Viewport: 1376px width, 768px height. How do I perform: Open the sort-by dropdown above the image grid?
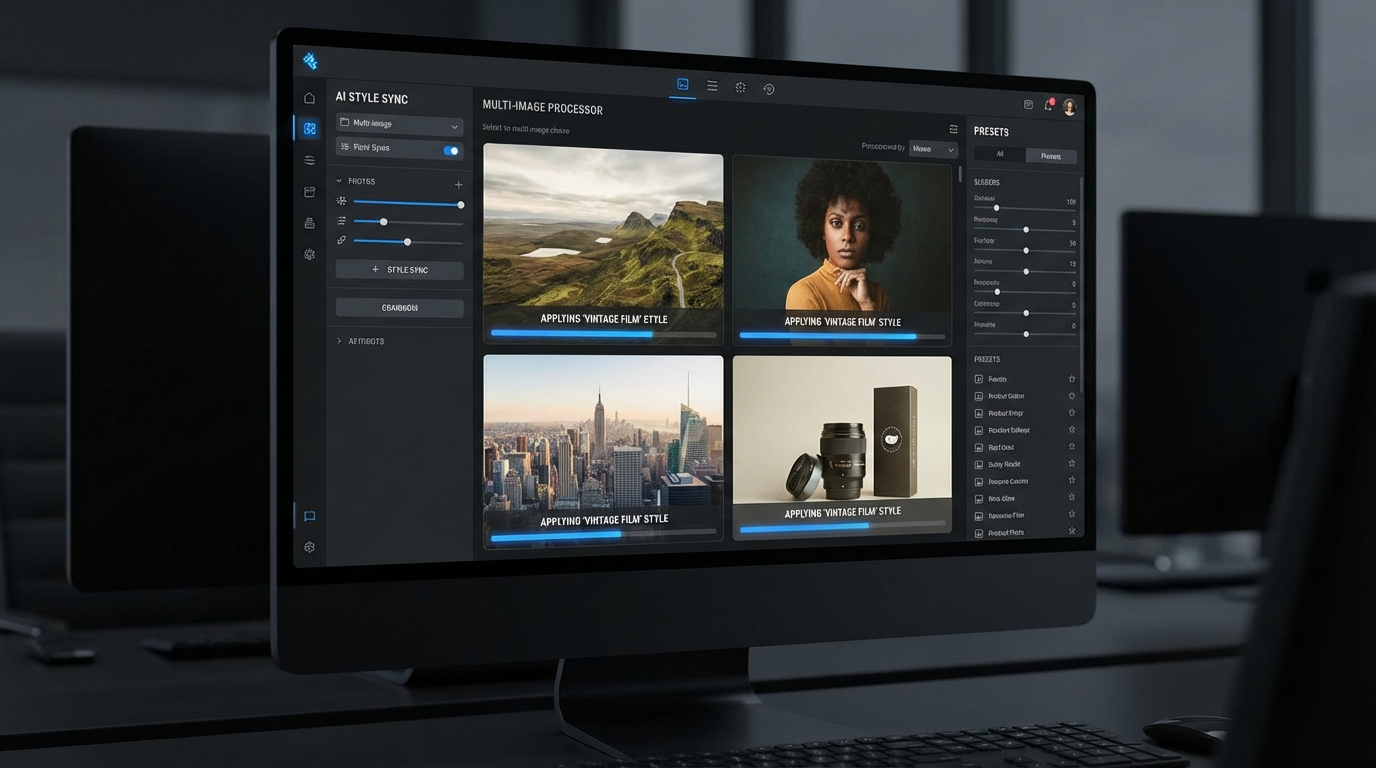933,149
